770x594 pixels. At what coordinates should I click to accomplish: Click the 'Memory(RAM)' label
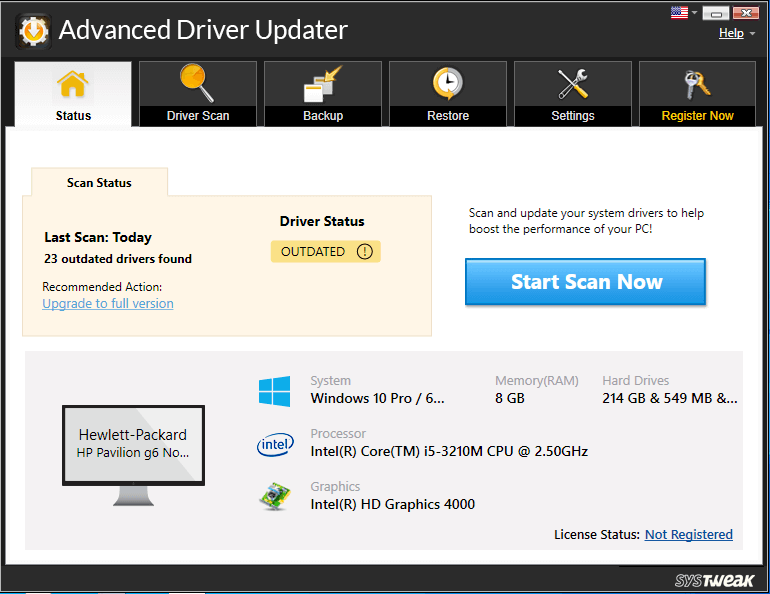(537, 380)
